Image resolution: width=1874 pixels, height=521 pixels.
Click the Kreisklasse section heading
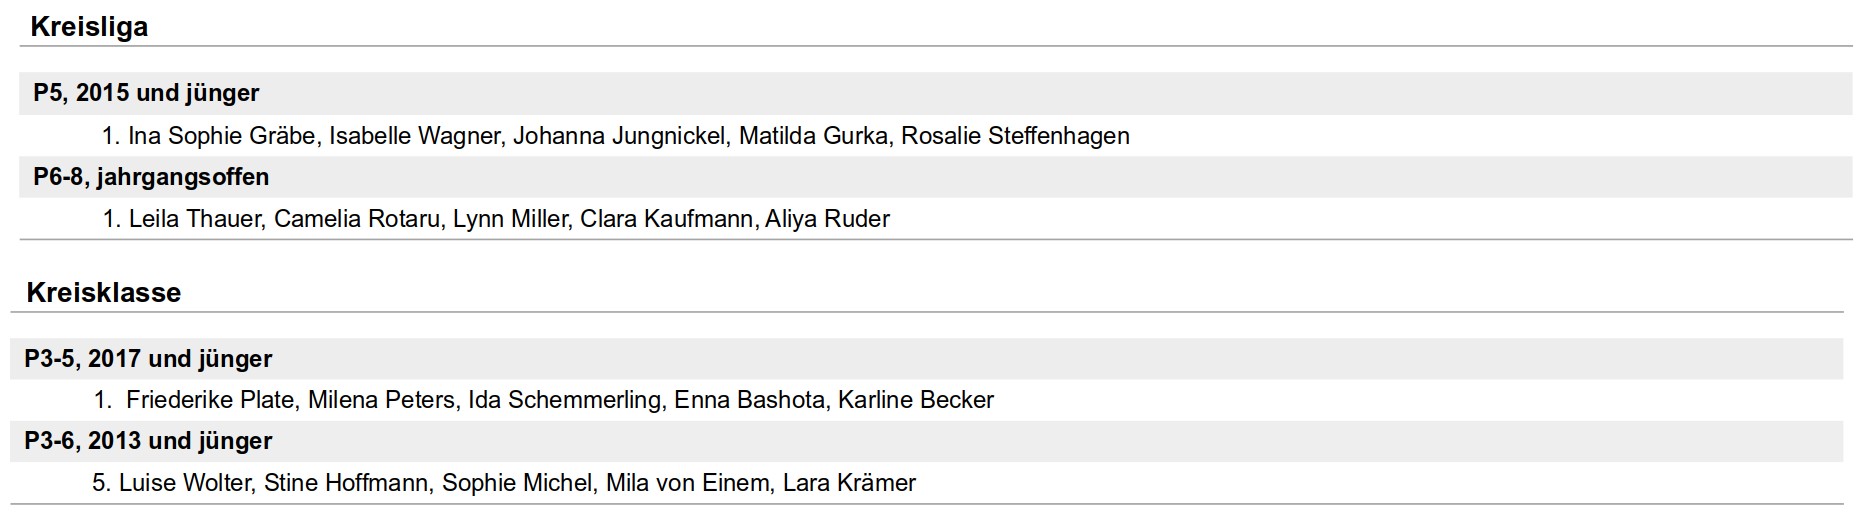pos(103,293)
